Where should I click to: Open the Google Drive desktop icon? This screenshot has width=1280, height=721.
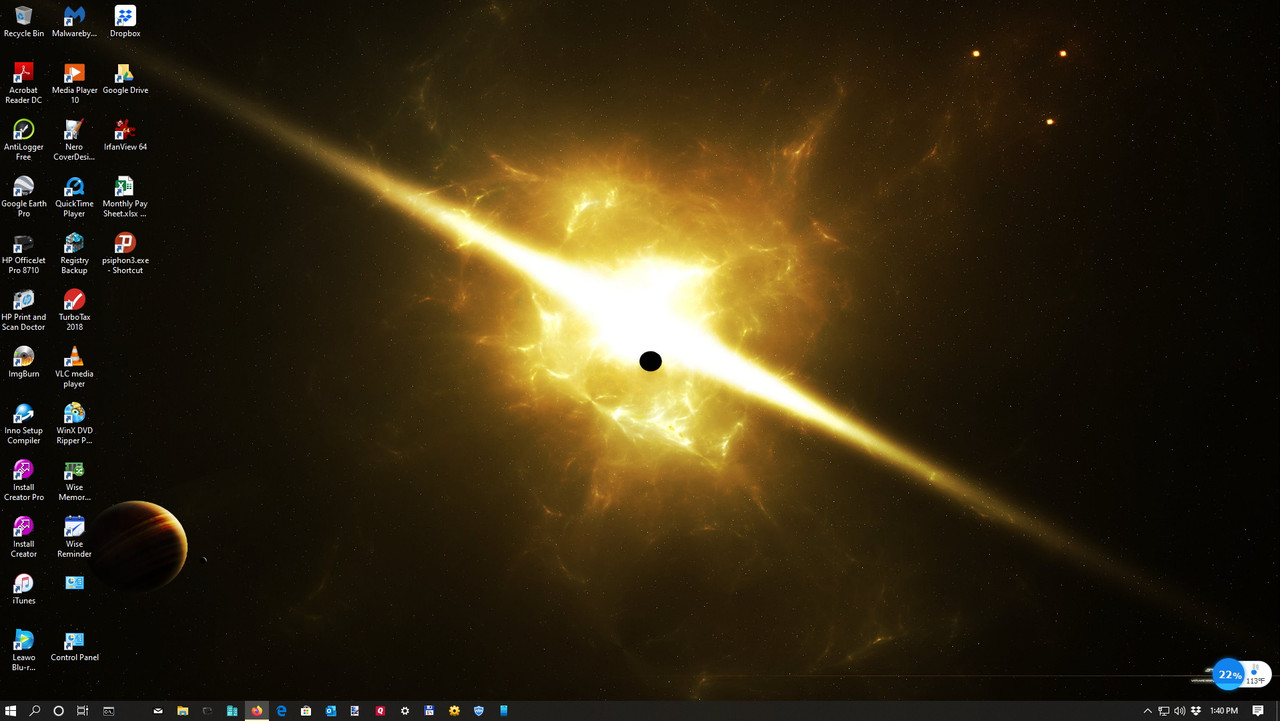(x=125, y=78)
